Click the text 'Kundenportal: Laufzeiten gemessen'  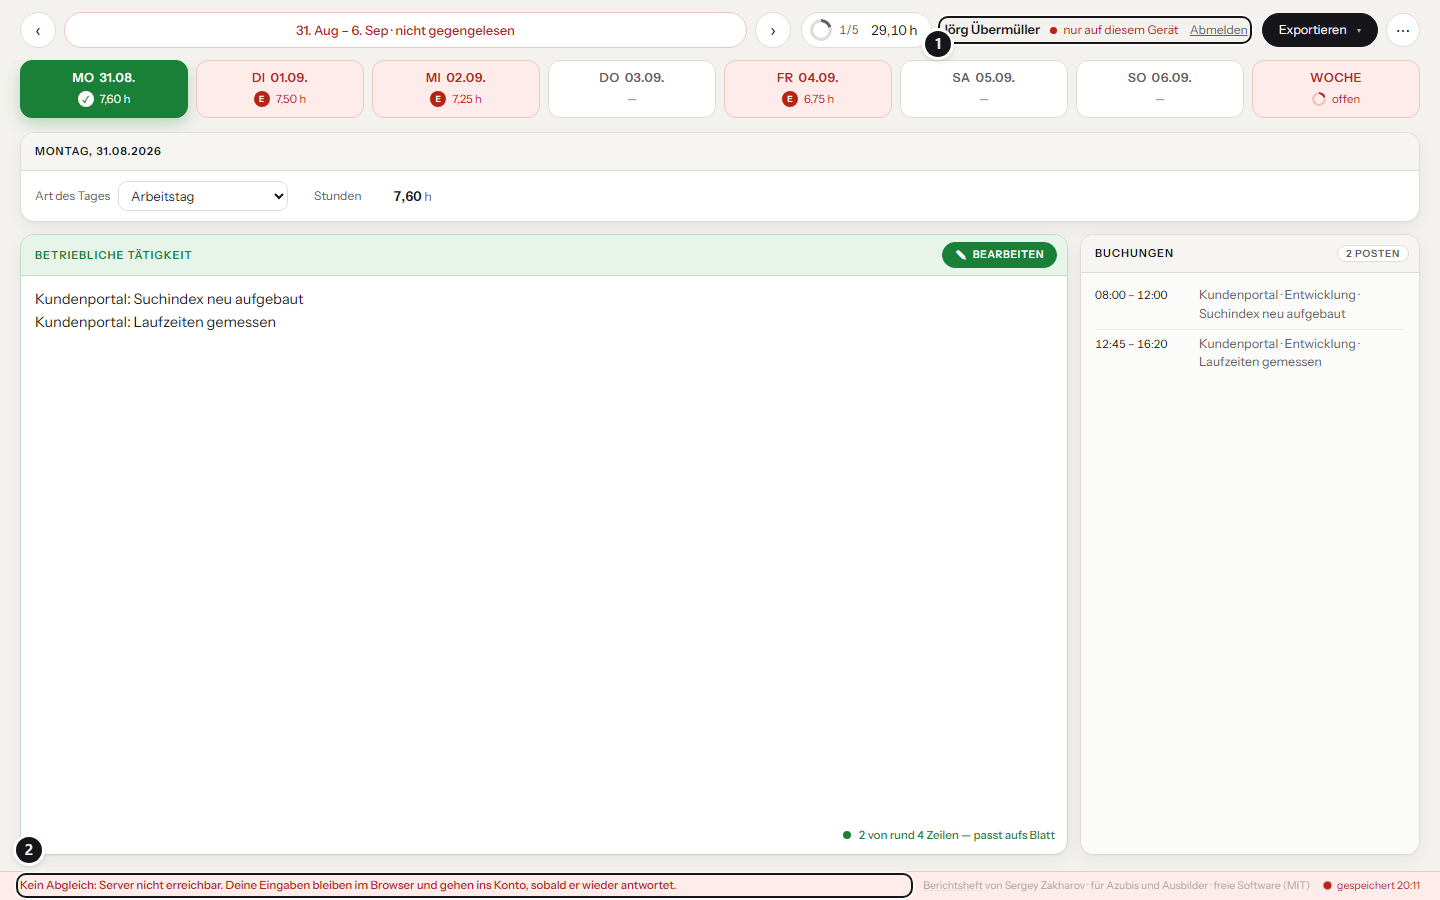155,322
